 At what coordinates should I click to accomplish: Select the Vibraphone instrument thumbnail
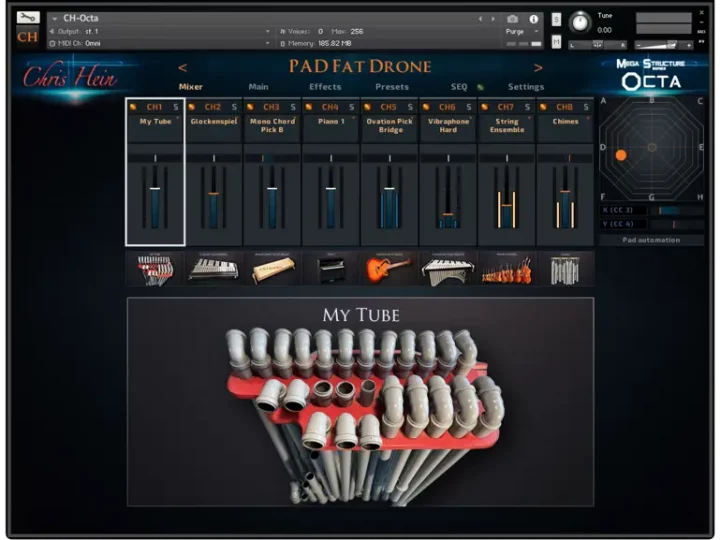(448, 268)
